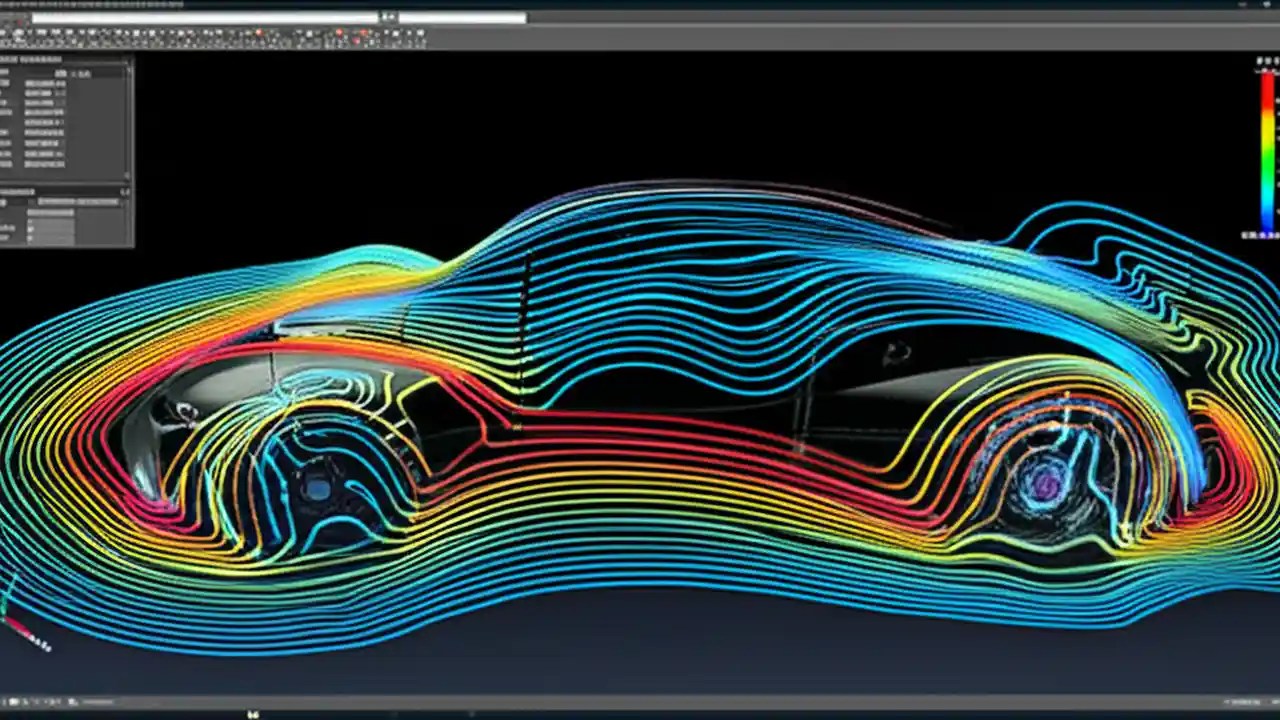1280x720 pixels.
Task: Enable the option checkbox in the lower settings panel
Action: [x=28, y=228]
